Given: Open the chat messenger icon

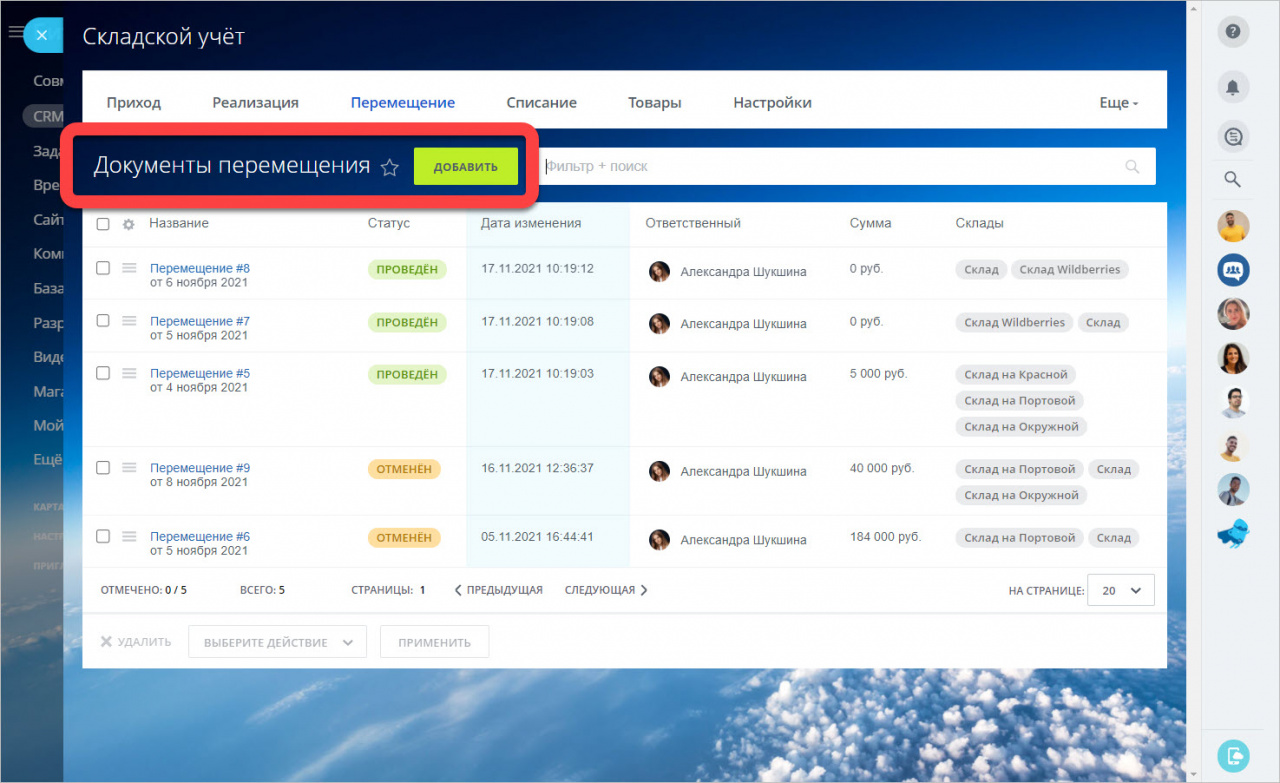Looking at the screenshot, I should pyautogui.click(x=1233, y=136).
